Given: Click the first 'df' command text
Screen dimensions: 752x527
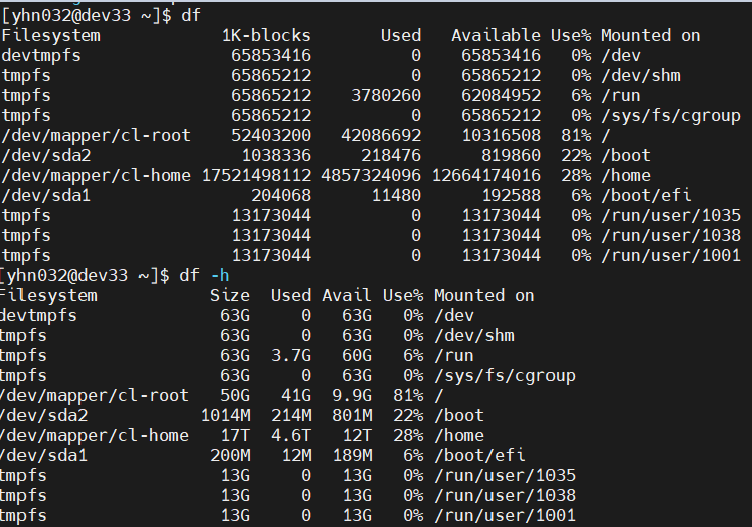Looking at the screenshot, I should point(190,15).
